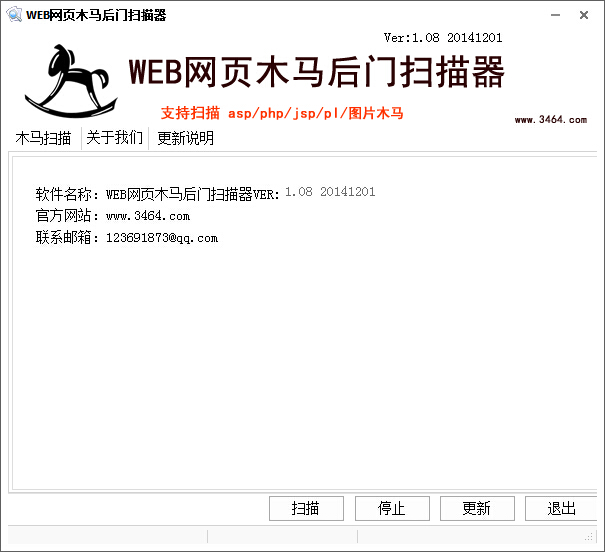
Task: Open the 关于我们 tab
Action: coord(114,138)
